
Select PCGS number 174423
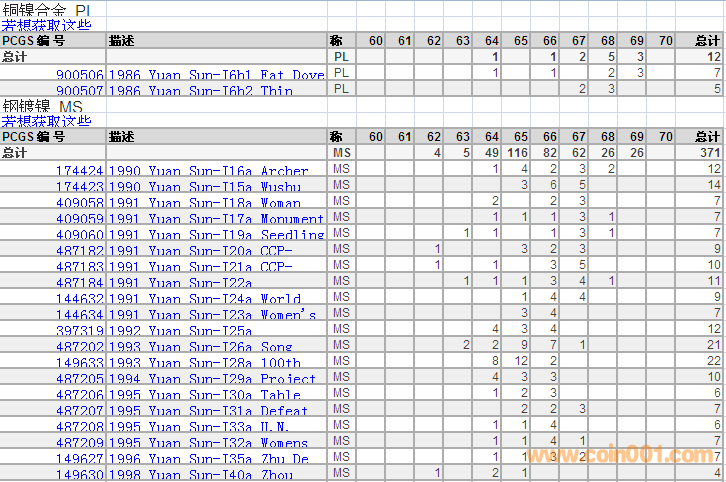tap(79, 187)
